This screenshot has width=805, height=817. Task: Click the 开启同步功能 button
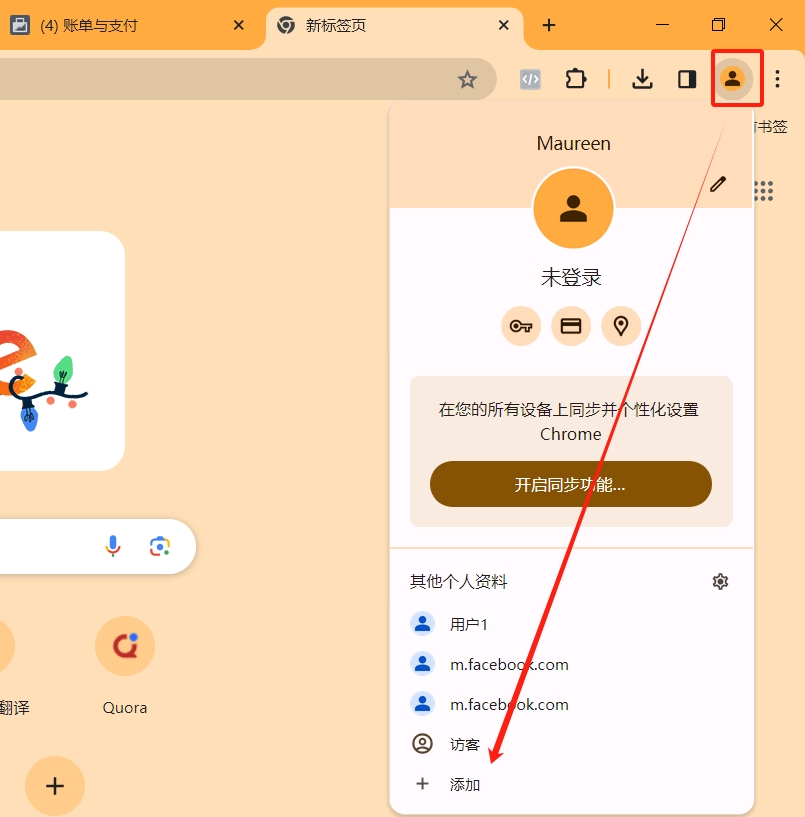(571, 484)
